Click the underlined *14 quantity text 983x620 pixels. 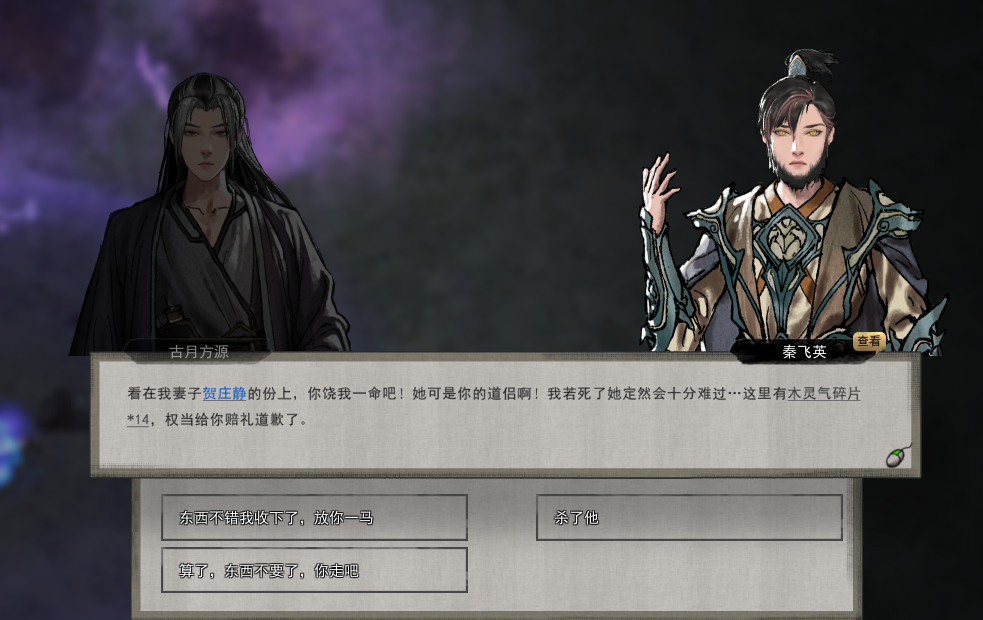(x=138, y=419)
